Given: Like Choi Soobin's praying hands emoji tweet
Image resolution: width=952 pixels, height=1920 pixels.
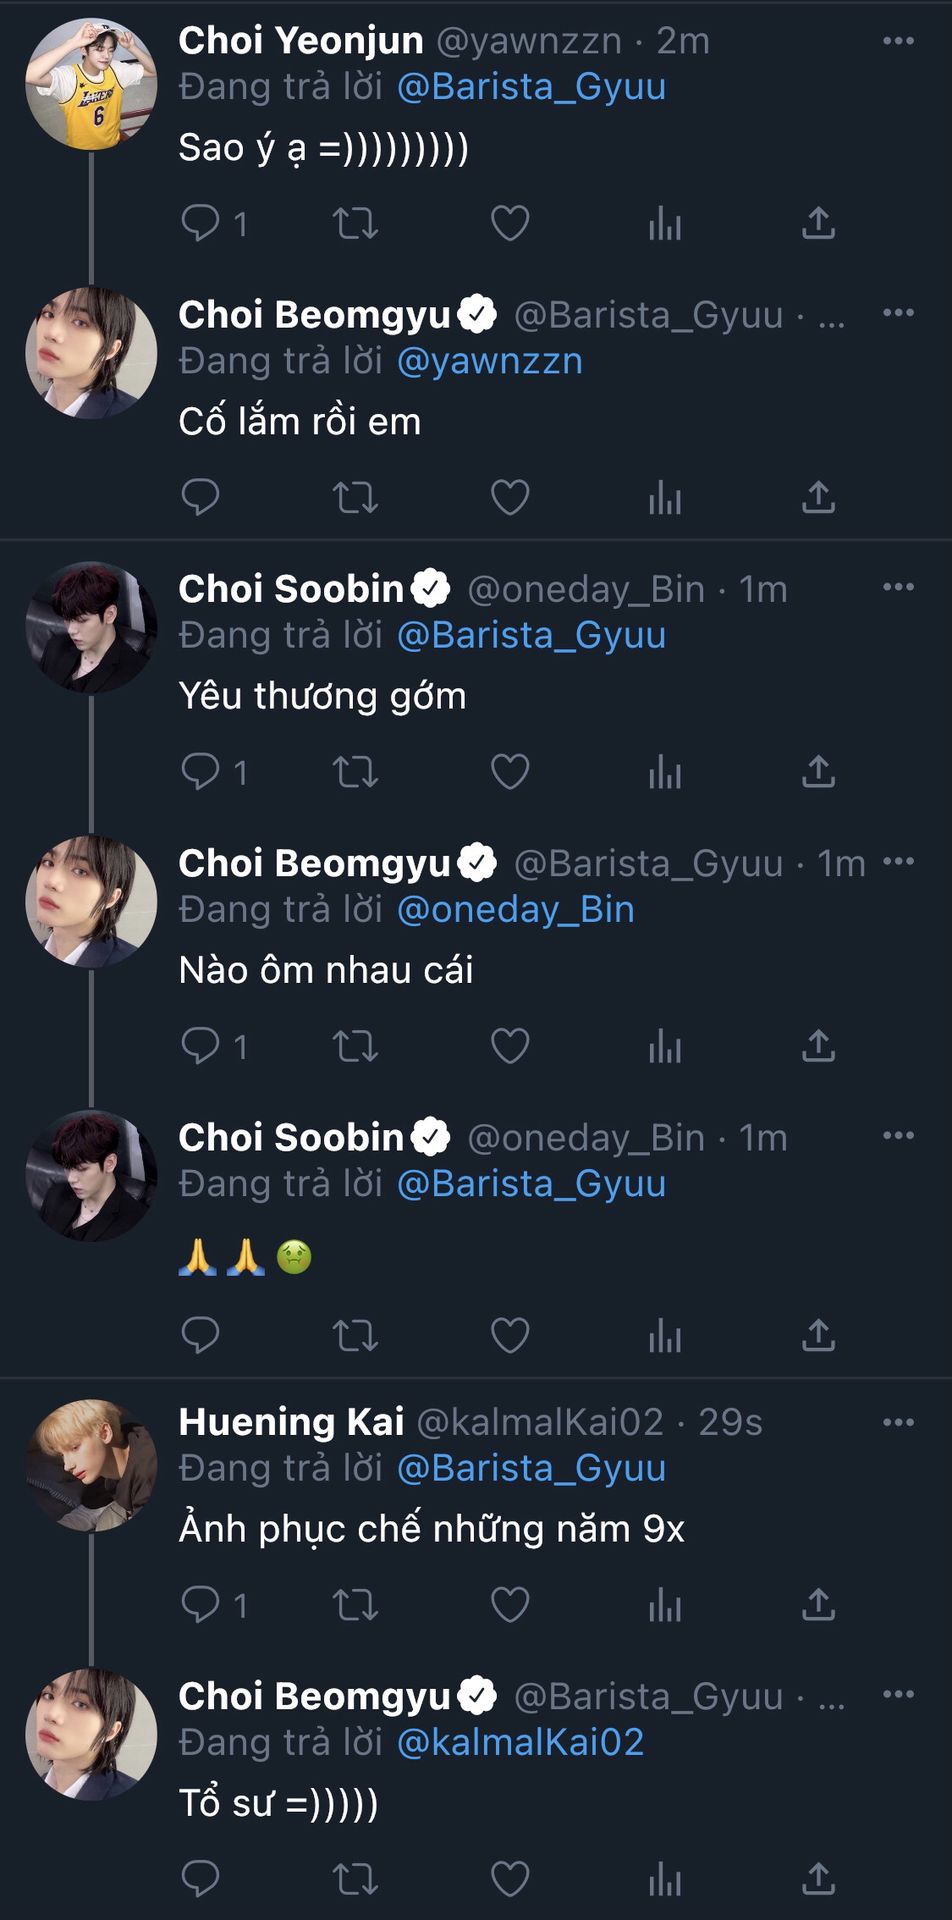Looking at the screenshot, I should pos(510,1335).
